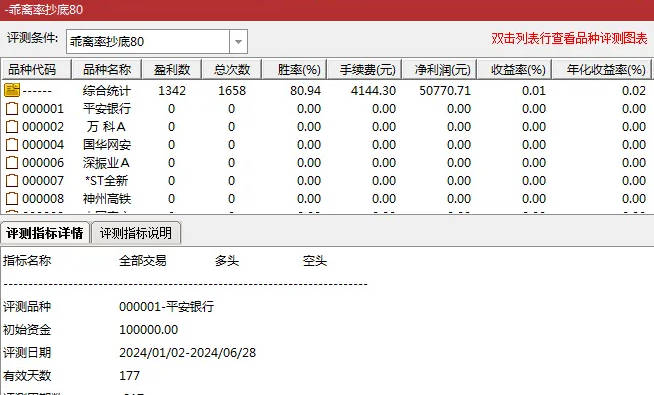
Task: Click the 000001-平安银行 evaluation value
Action: (x=166, y=307)
